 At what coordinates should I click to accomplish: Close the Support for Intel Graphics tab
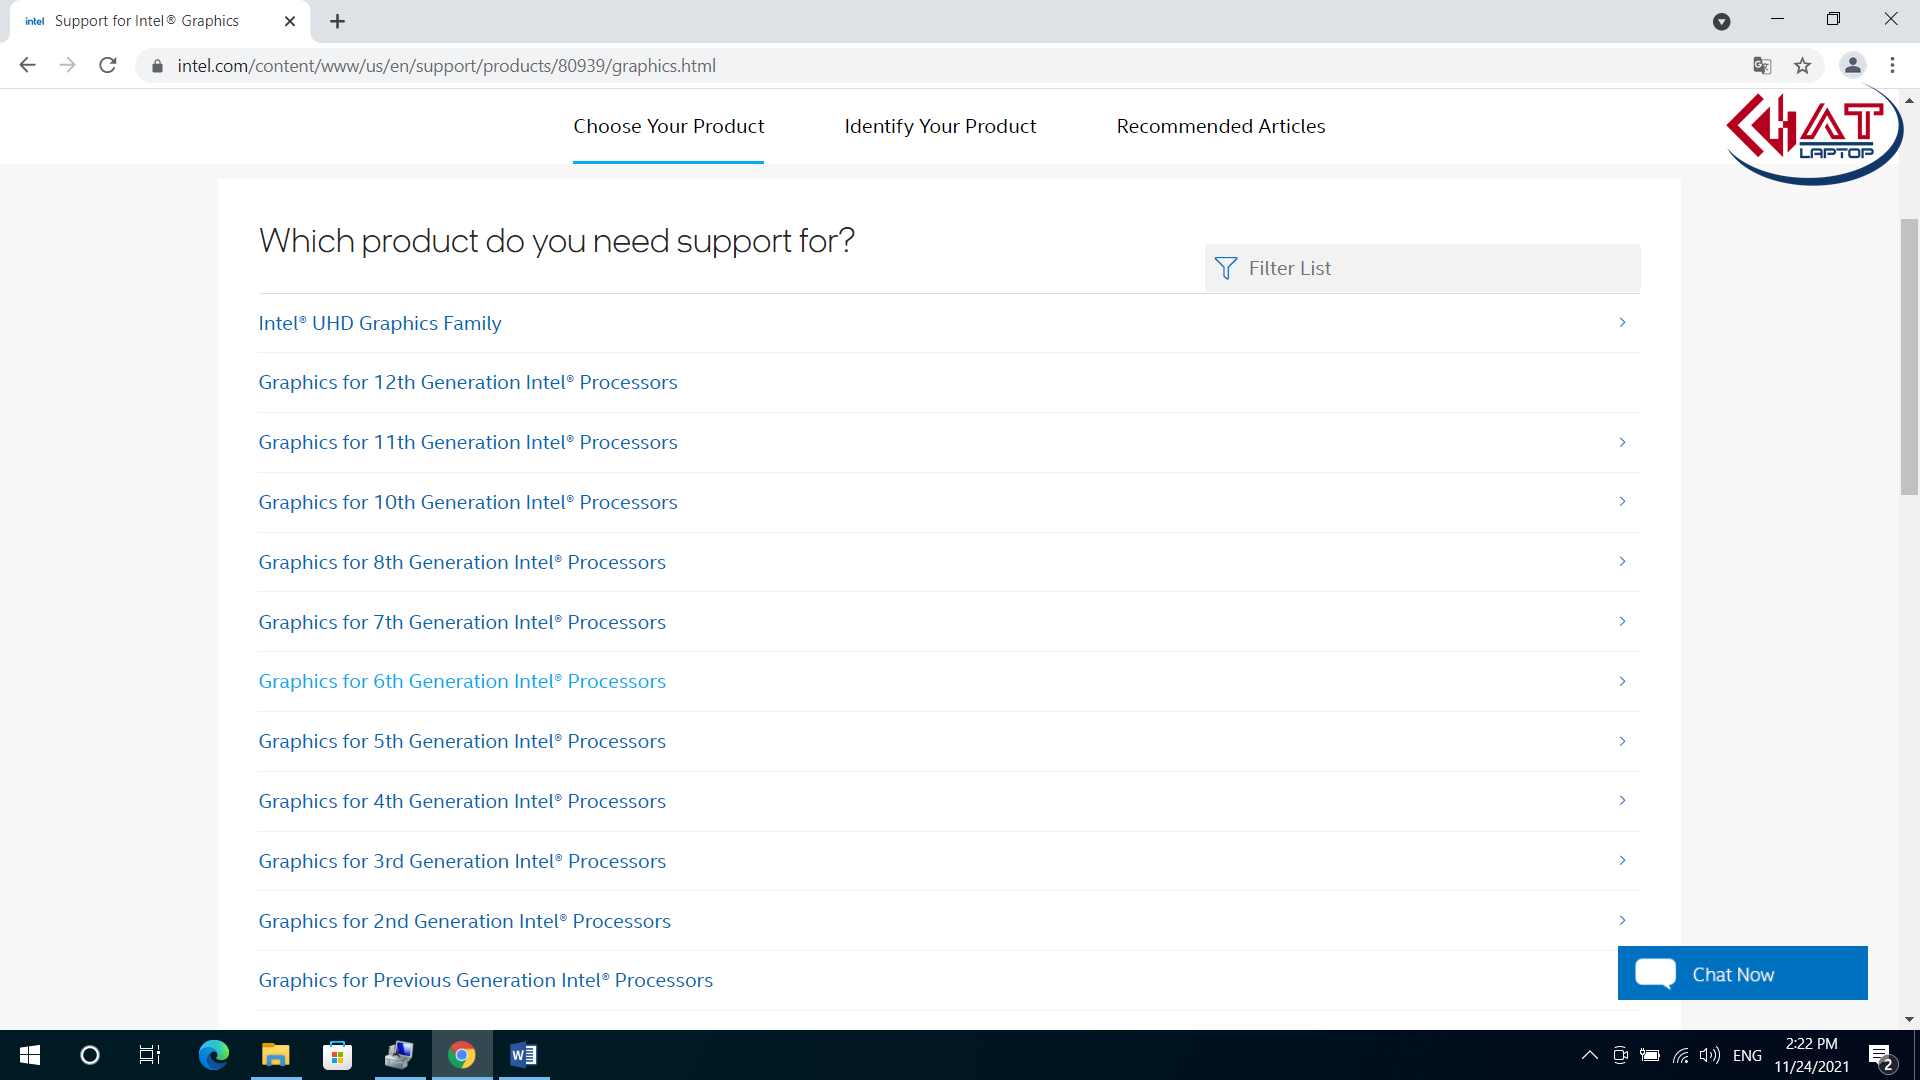coord(290,21)
